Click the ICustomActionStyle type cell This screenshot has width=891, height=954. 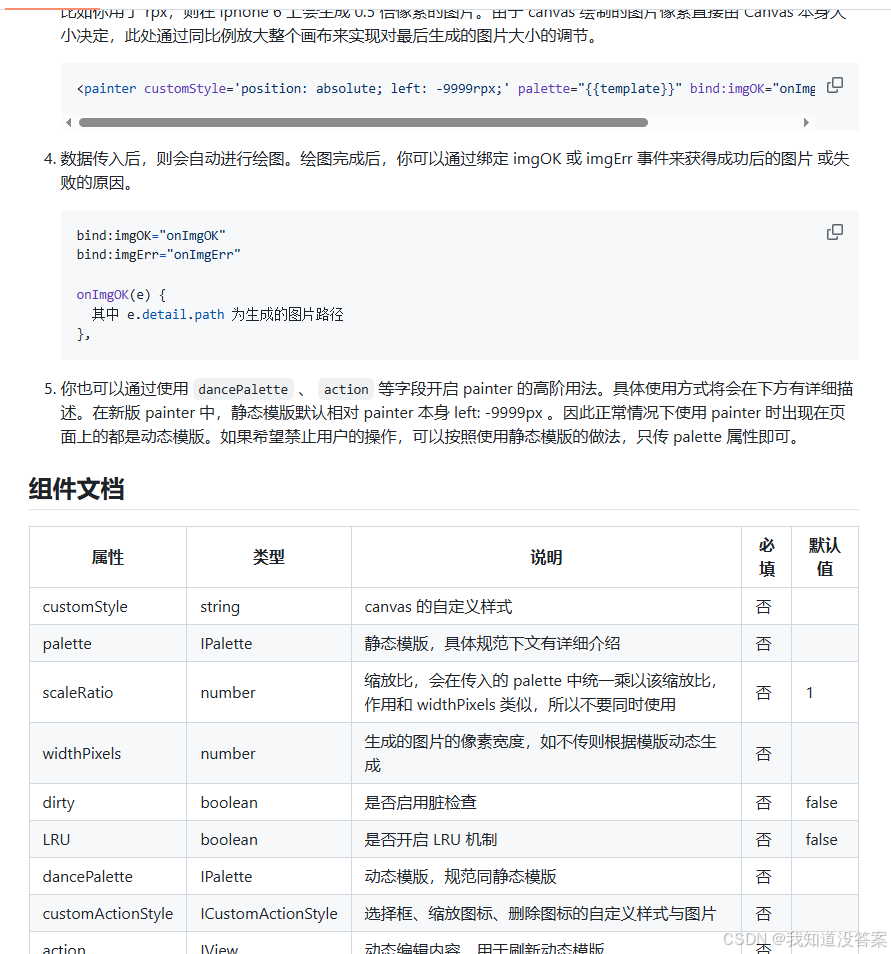[x=269, y=913]
